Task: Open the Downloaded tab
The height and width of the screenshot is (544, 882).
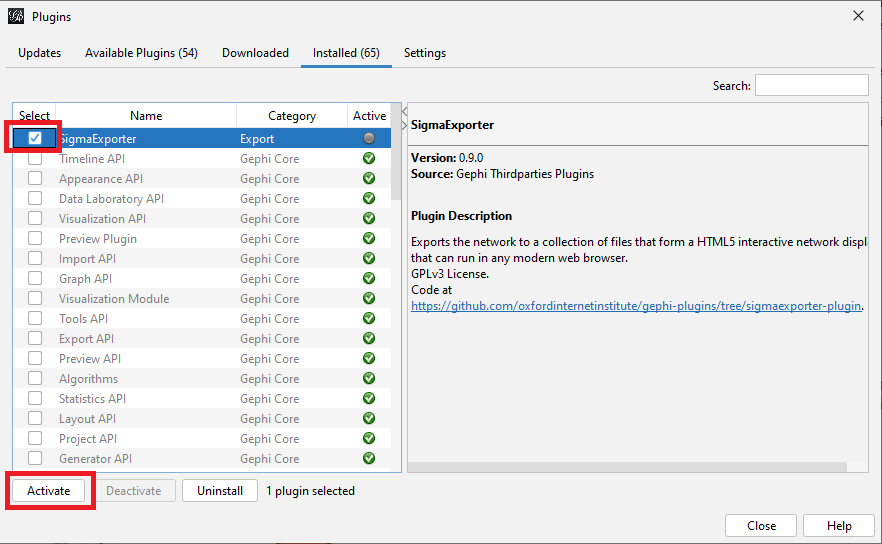Action: click(255, 53)
